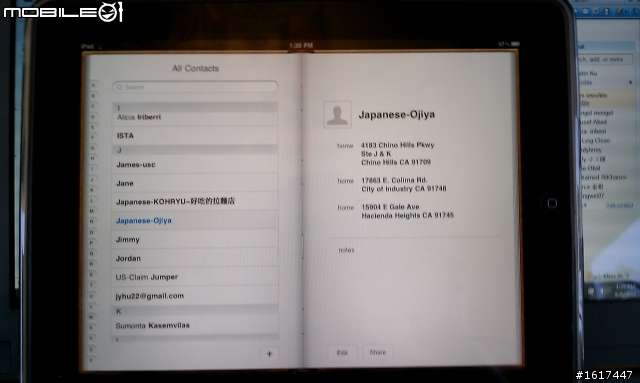Jump to index letter G in the side index
Viewport: 640px width, 383px height.
[x=93, y=147]
